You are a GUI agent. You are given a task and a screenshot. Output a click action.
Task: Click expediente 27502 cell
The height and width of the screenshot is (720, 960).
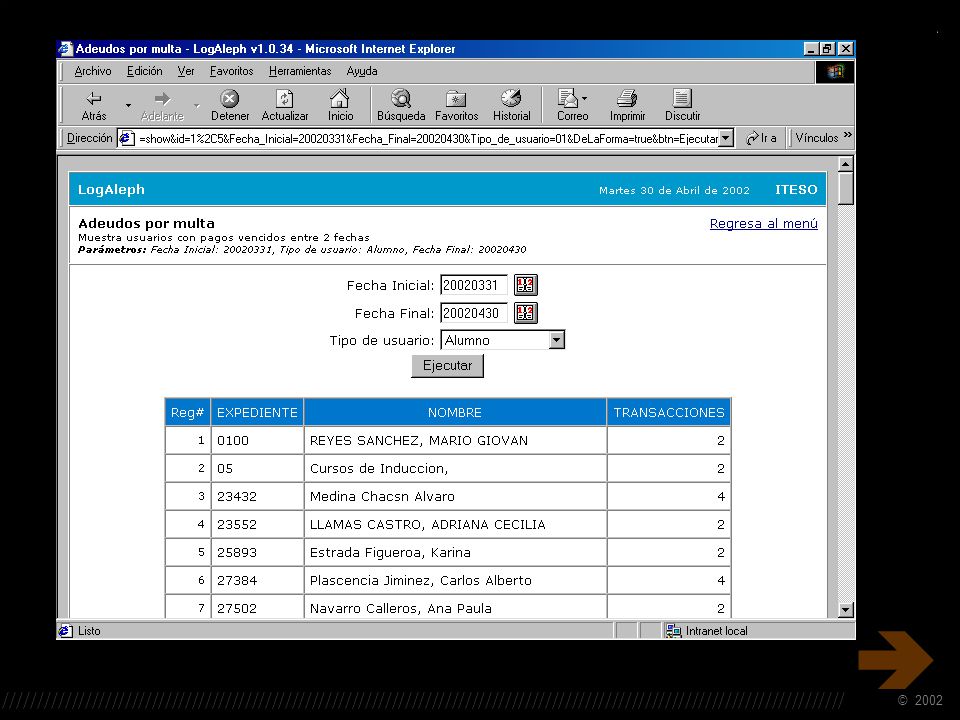257,607
